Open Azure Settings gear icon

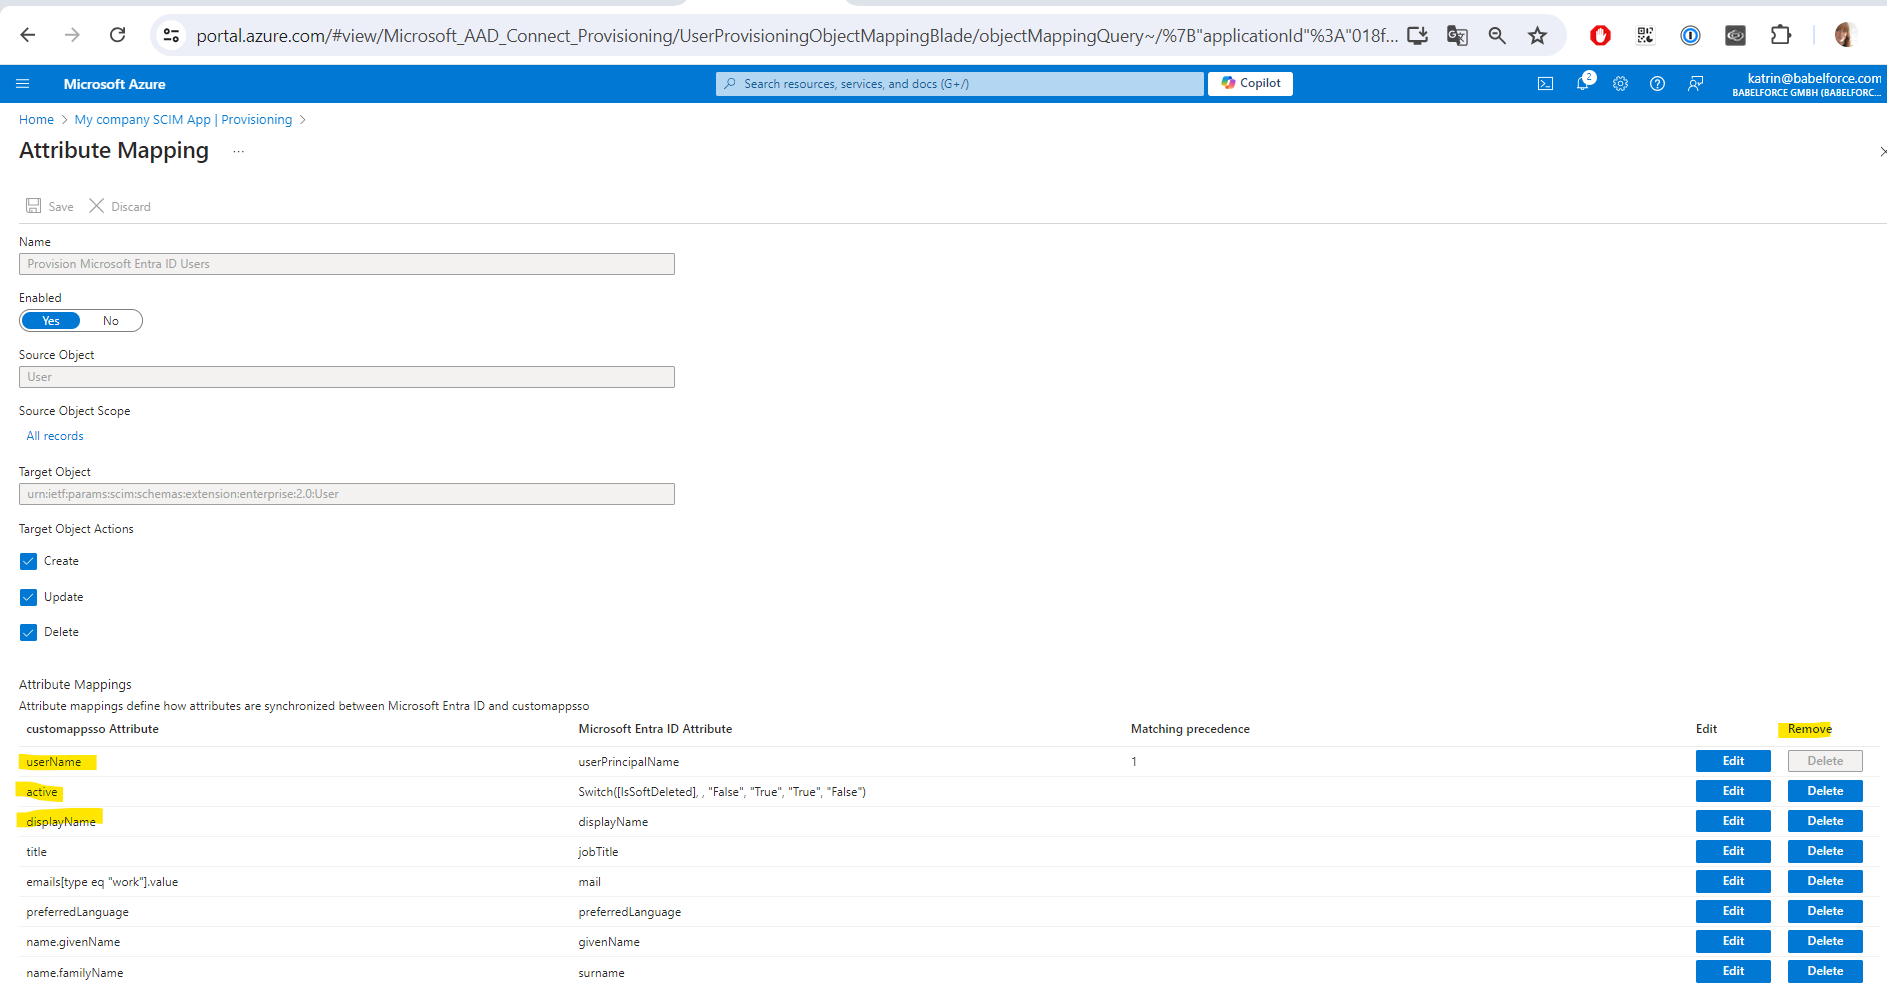click(x=1620, y=84)
